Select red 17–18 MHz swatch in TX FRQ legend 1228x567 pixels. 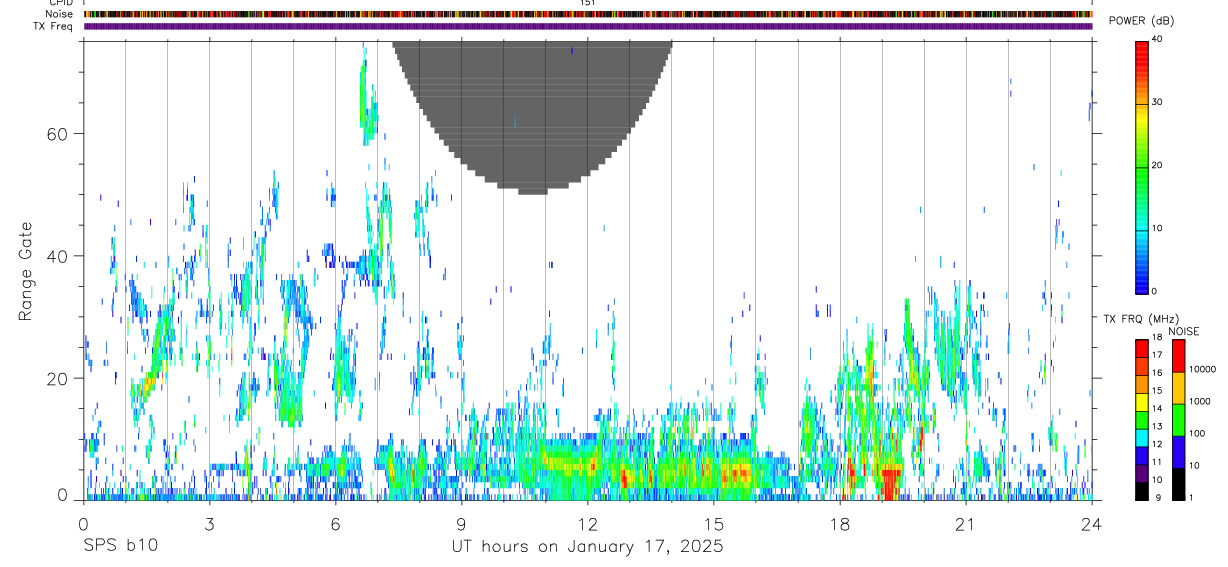(x=1142, y=349)
